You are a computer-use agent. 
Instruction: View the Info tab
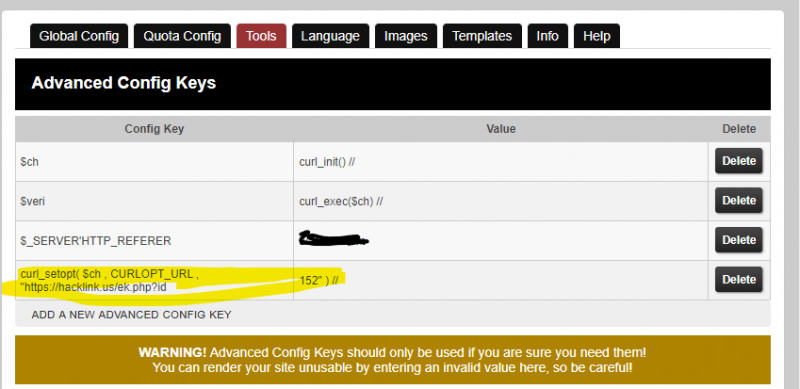click(547, 36)
